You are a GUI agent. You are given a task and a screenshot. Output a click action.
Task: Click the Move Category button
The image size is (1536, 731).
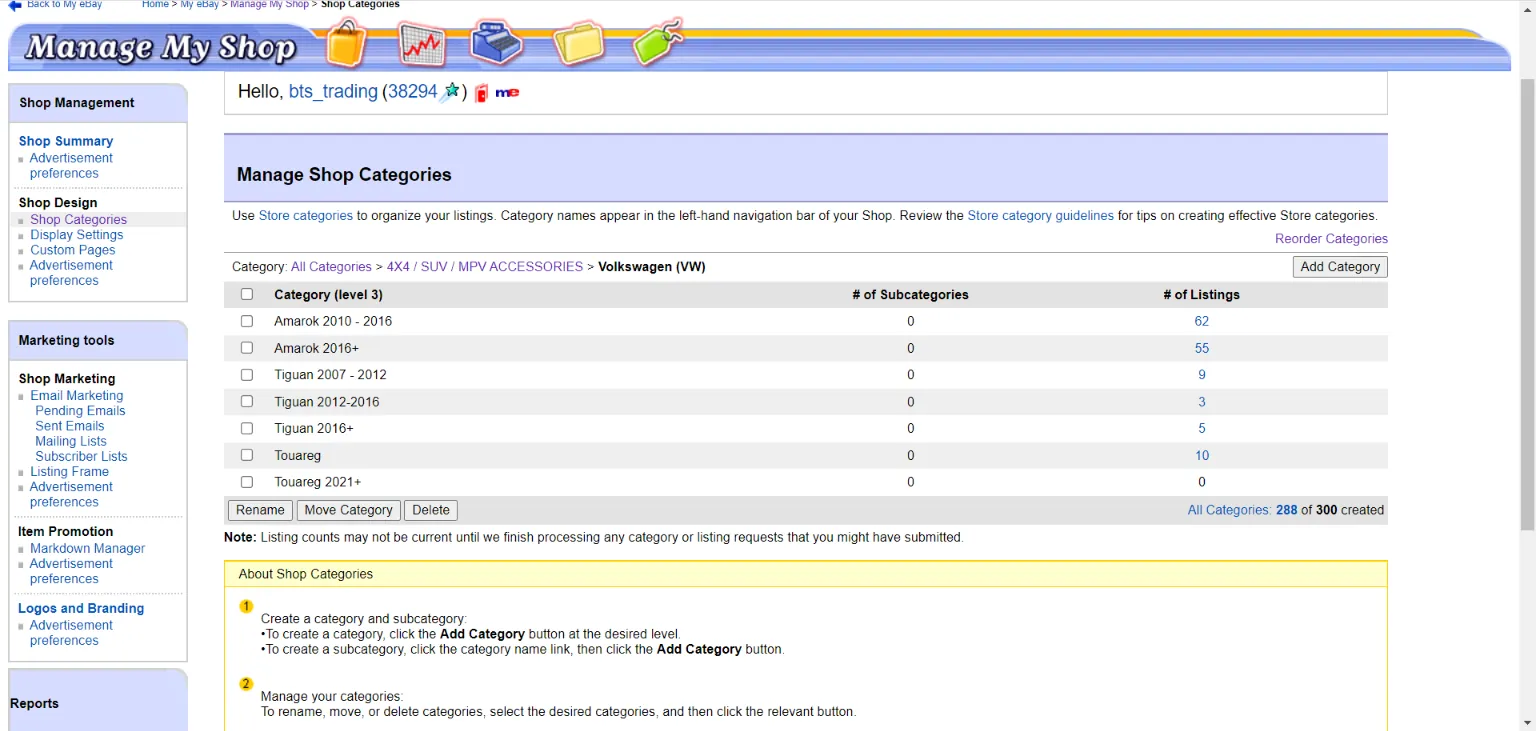pos(348,510)
